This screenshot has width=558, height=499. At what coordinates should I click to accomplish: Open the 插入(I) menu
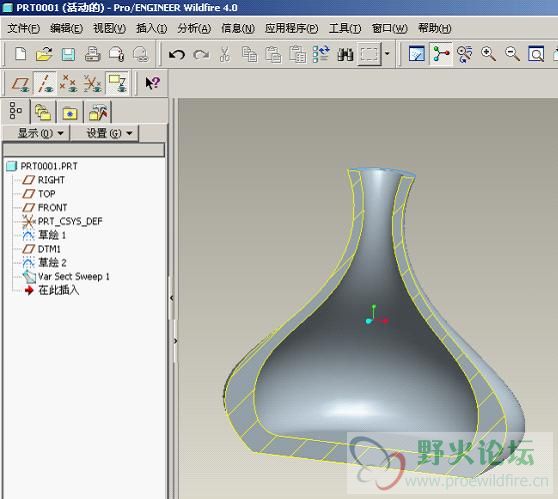point(152,28)
